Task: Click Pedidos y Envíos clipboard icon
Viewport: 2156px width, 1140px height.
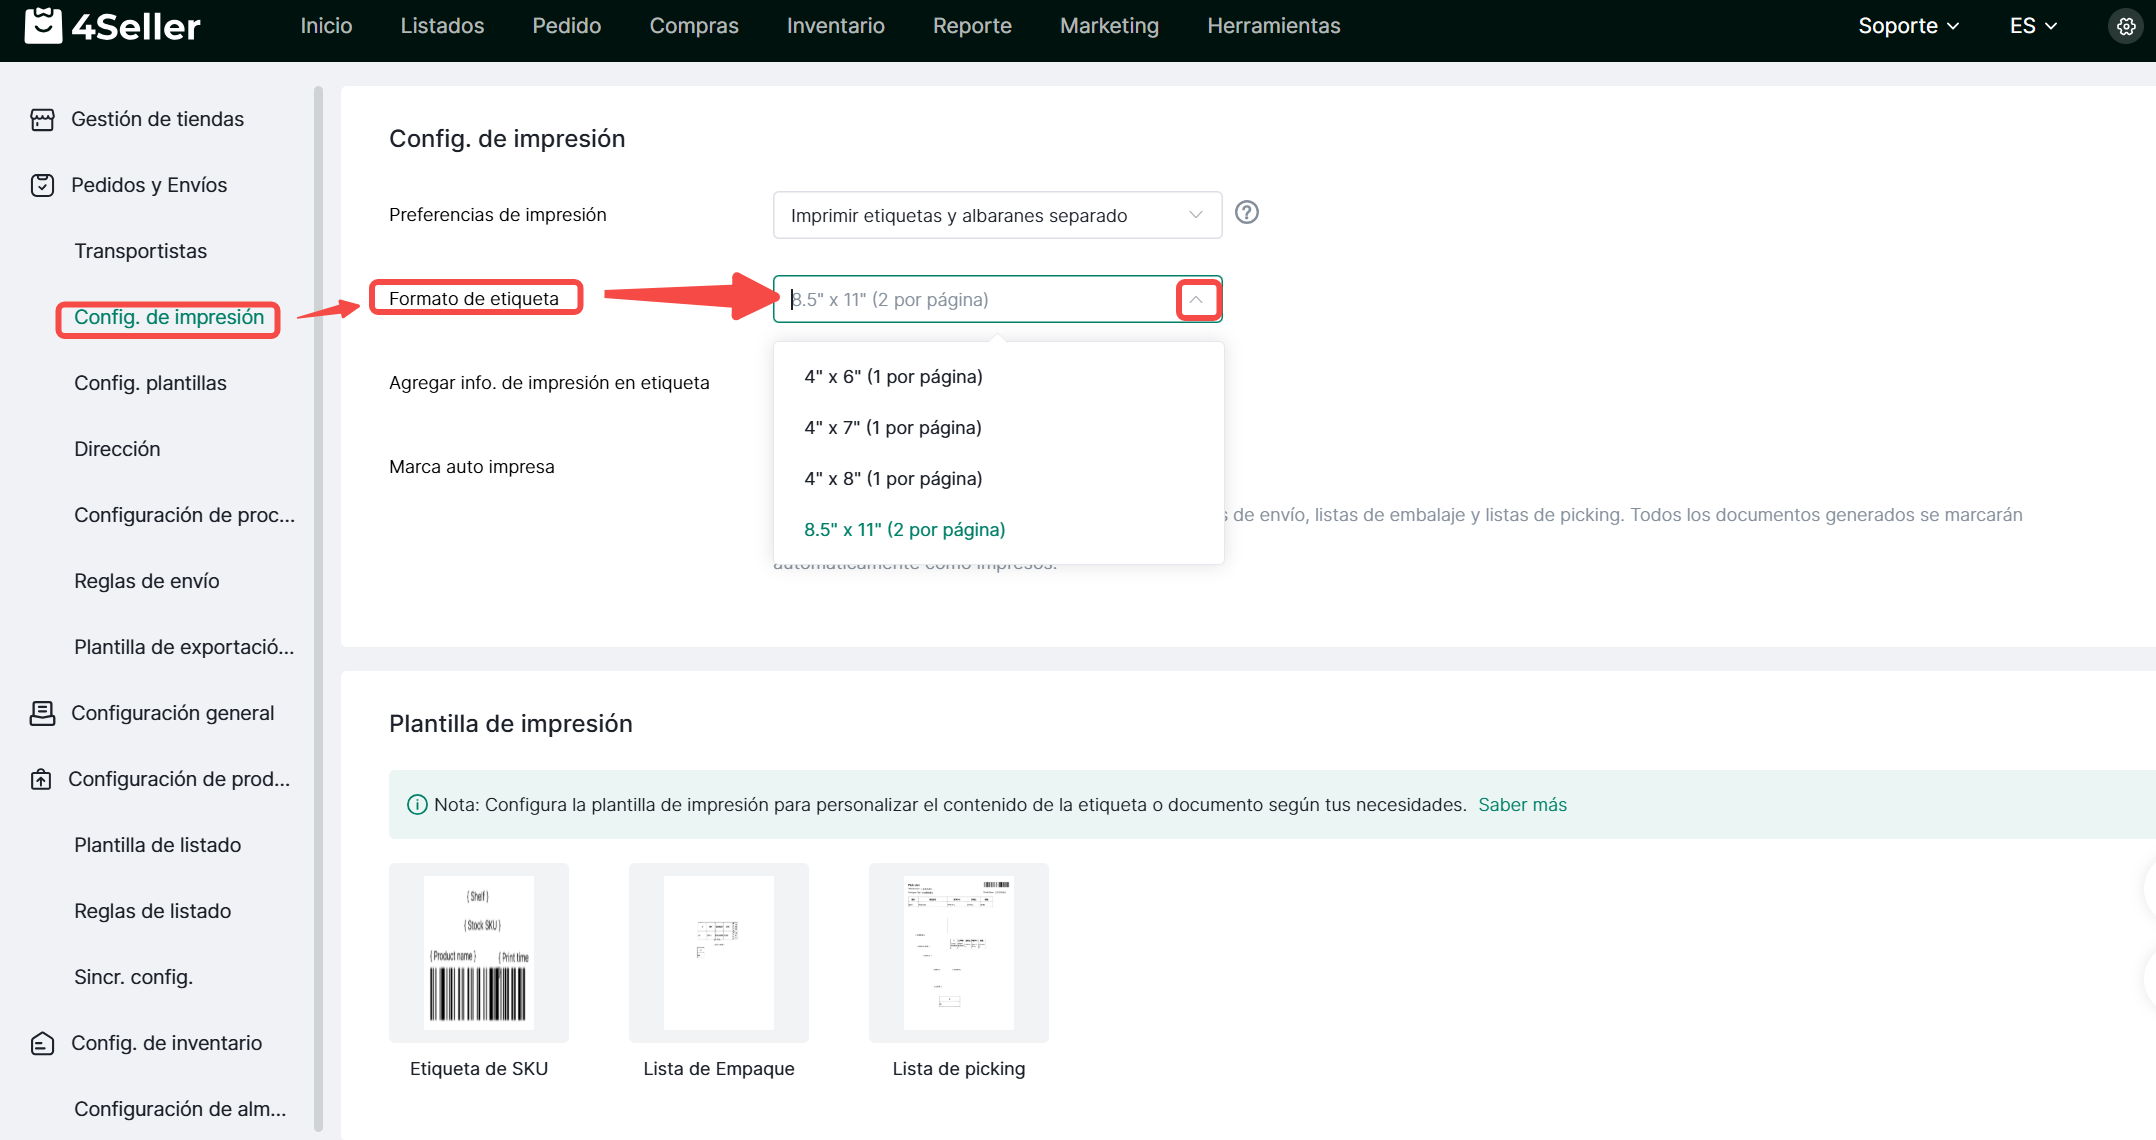Action: pyautogui.click(x=42, y=185)
